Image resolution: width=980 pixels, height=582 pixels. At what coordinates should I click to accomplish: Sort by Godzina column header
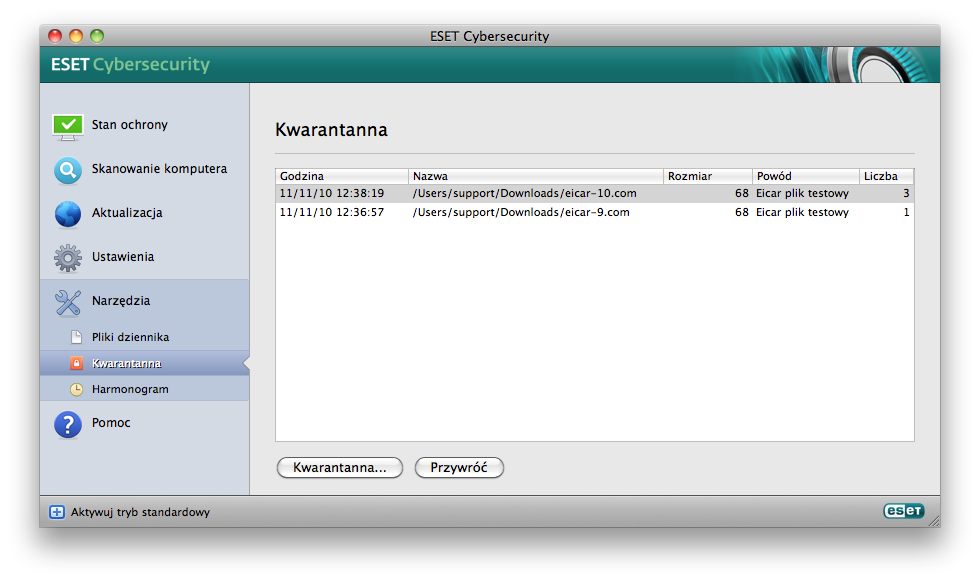pyautogui.click(x=342, y=176)
